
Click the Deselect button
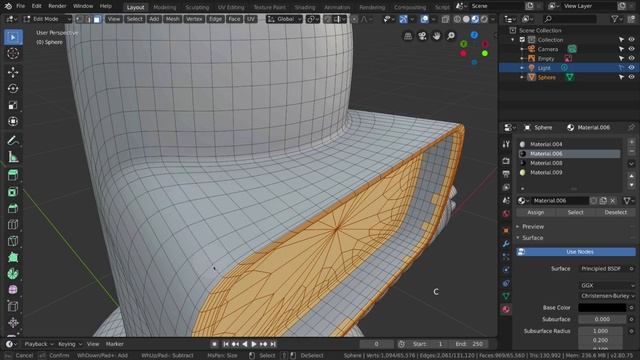coord(616,212)
